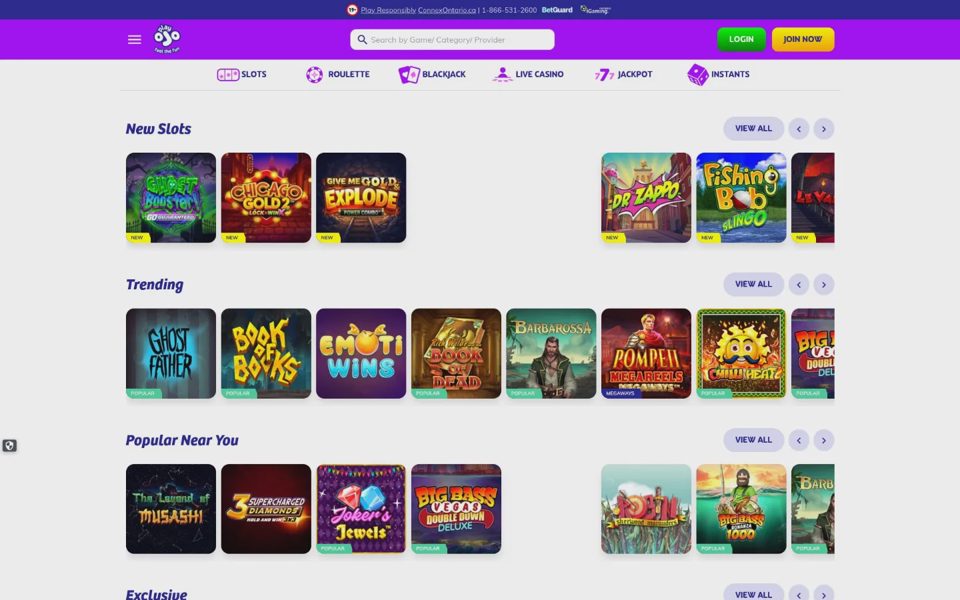Click the BetGuard link
The height and width of the screenshot is (600, 960).
click(557, 10)
